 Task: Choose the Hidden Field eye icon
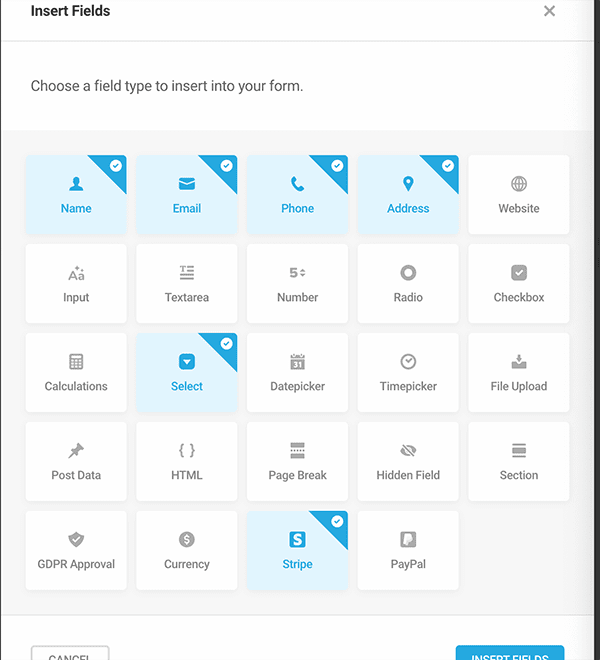(x=408, y=451)
